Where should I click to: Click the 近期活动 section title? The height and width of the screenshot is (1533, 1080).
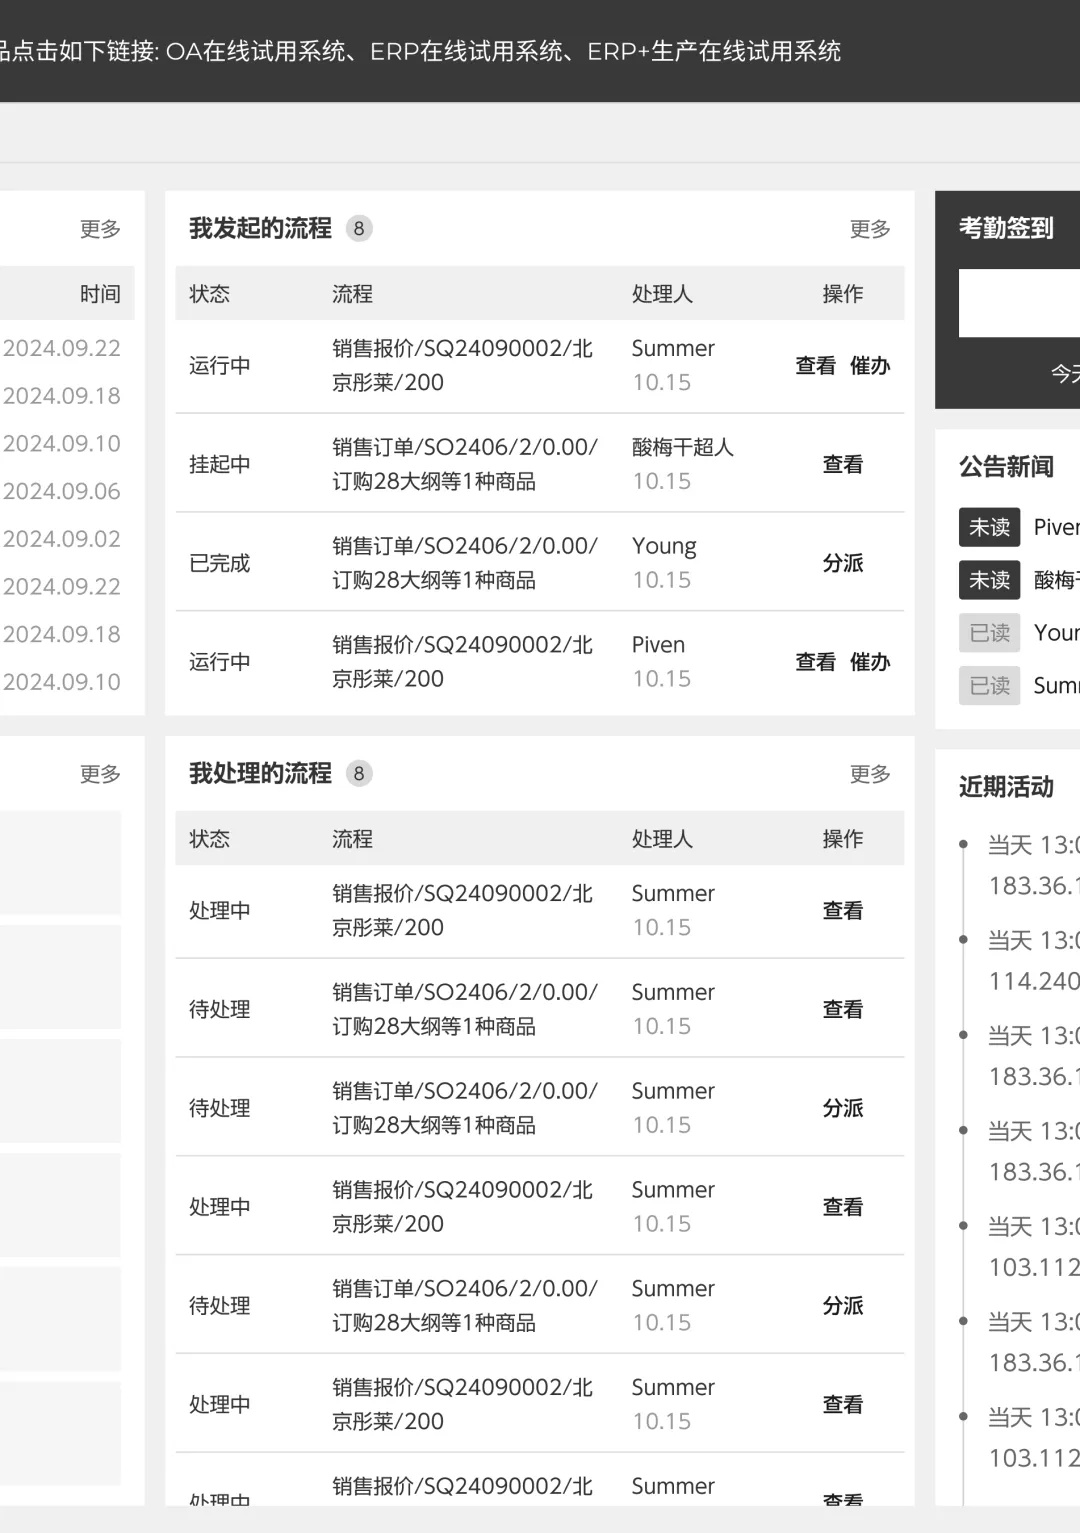(1006, 787)
